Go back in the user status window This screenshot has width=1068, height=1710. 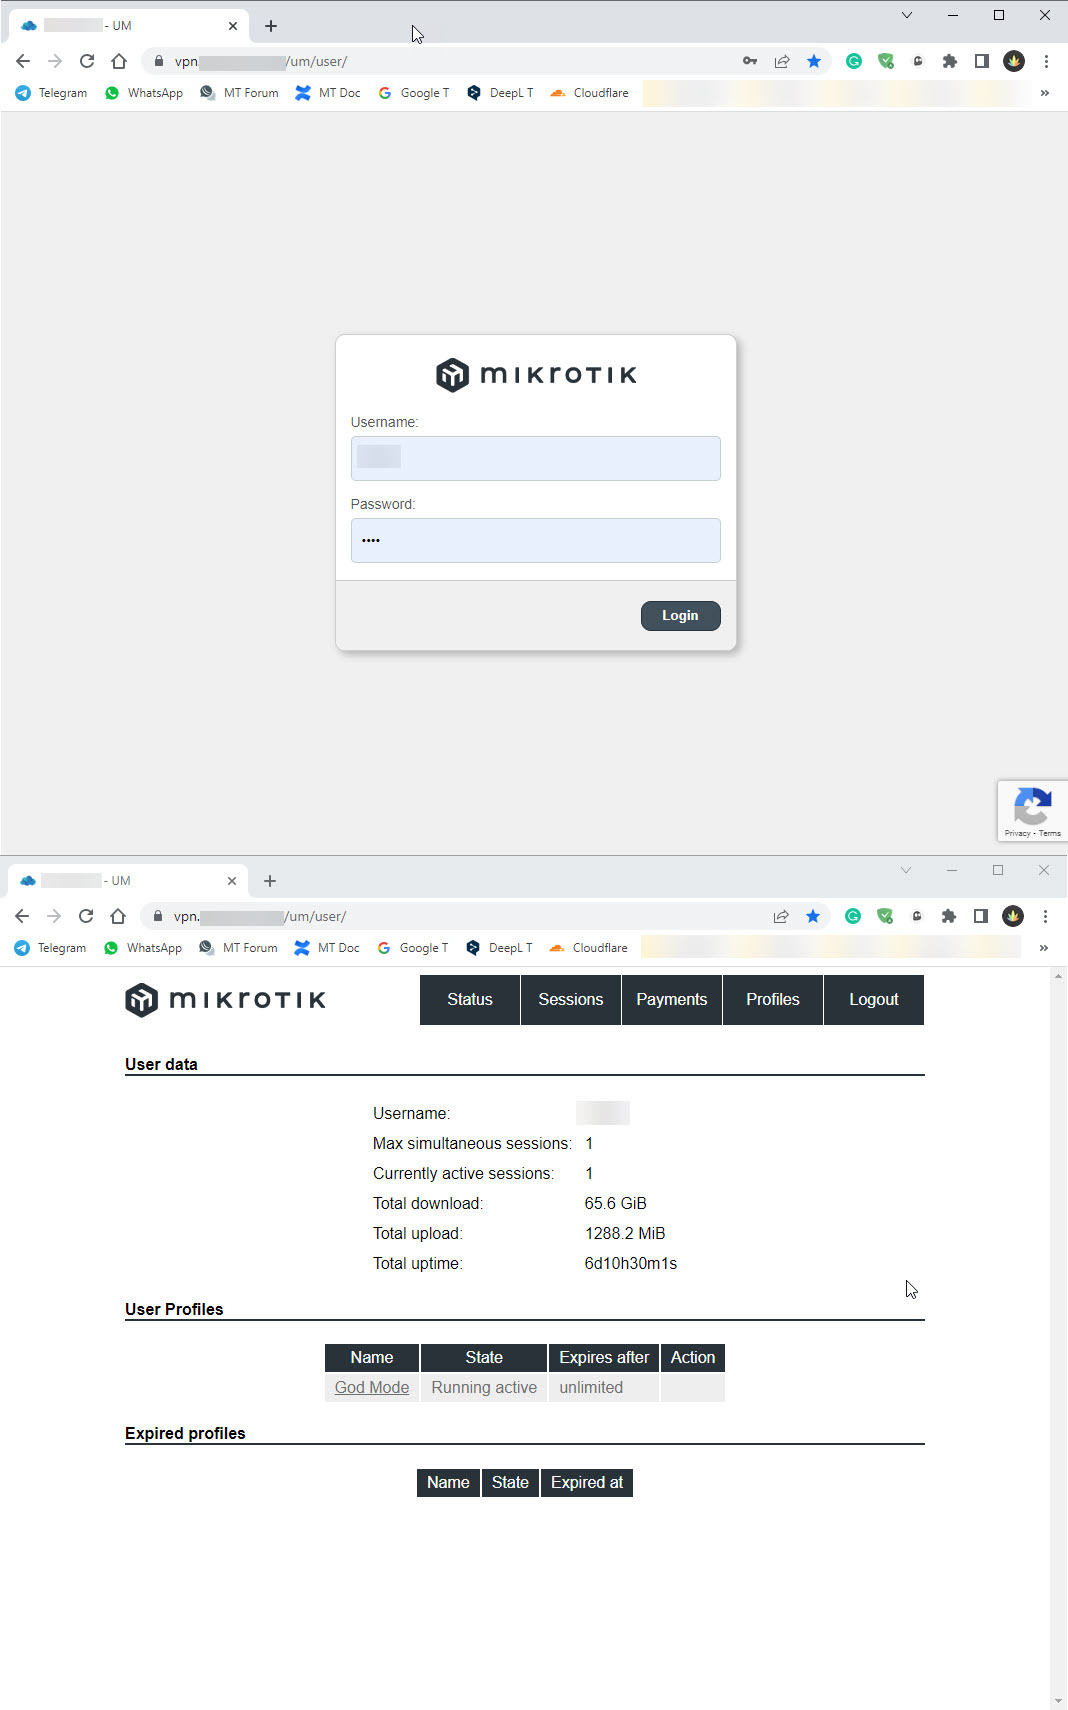pyautogui.click(x=22, y=916)
